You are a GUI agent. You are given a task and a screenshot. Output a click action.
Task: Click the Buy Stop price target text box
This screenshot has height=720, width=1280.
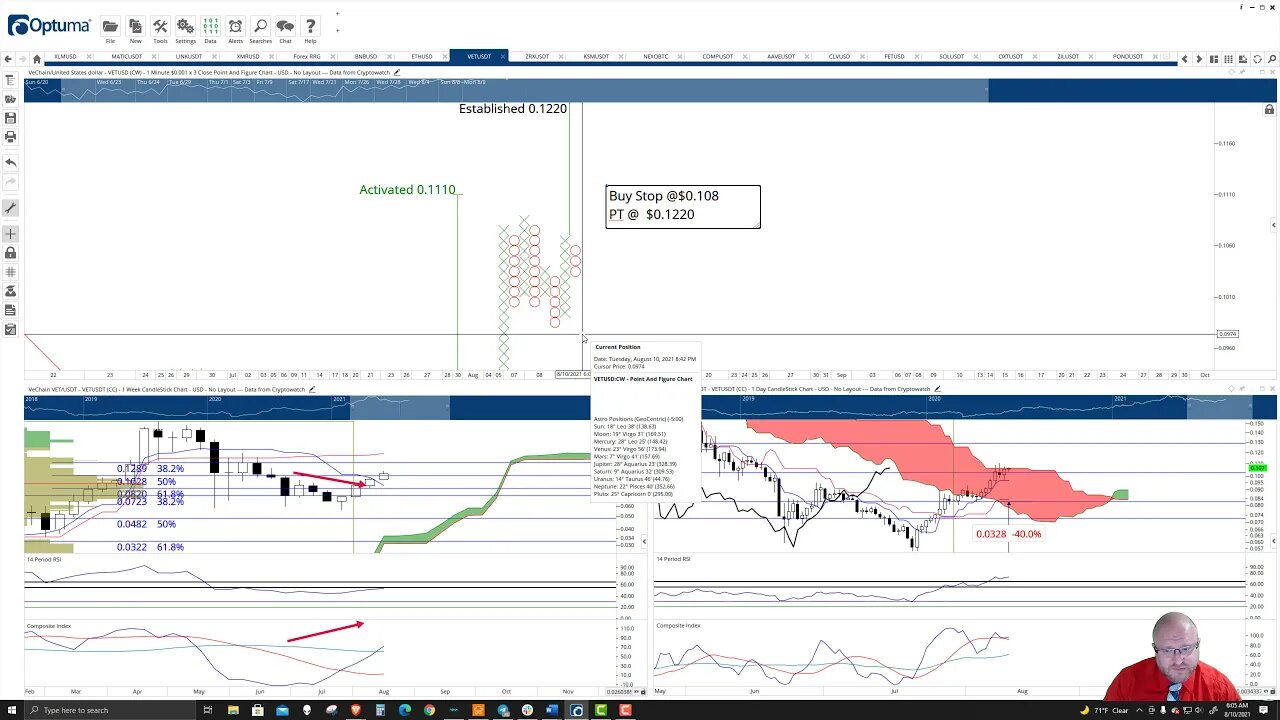pos(682,206)
